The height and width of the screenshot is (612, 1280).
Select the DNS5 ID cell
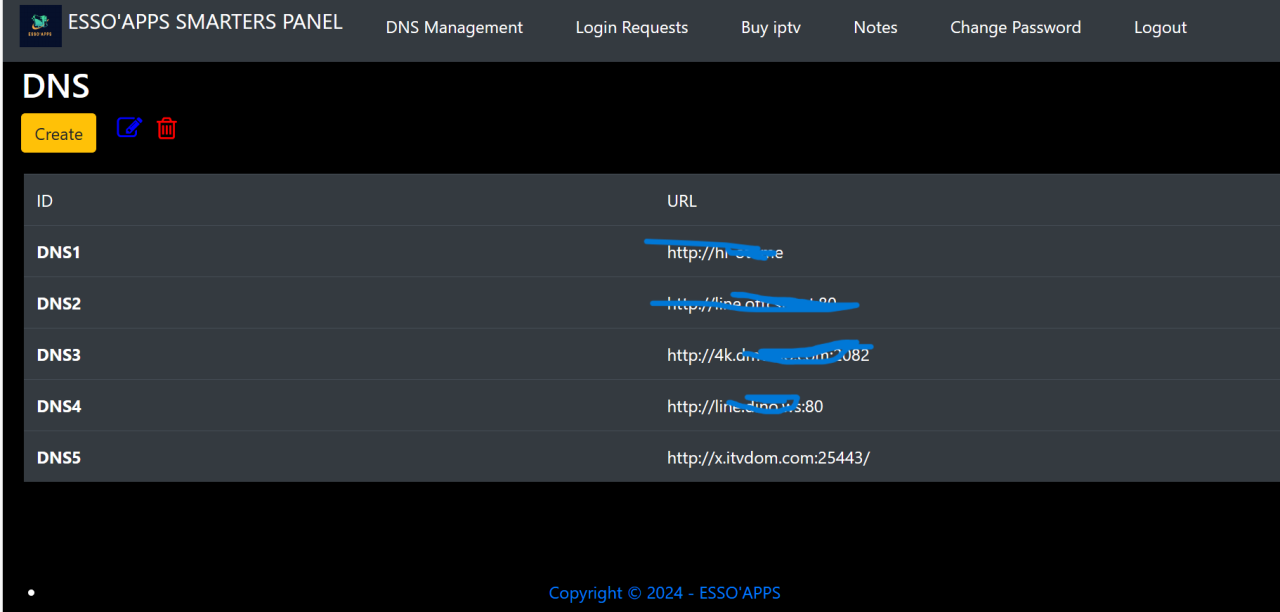coord(59,458)
